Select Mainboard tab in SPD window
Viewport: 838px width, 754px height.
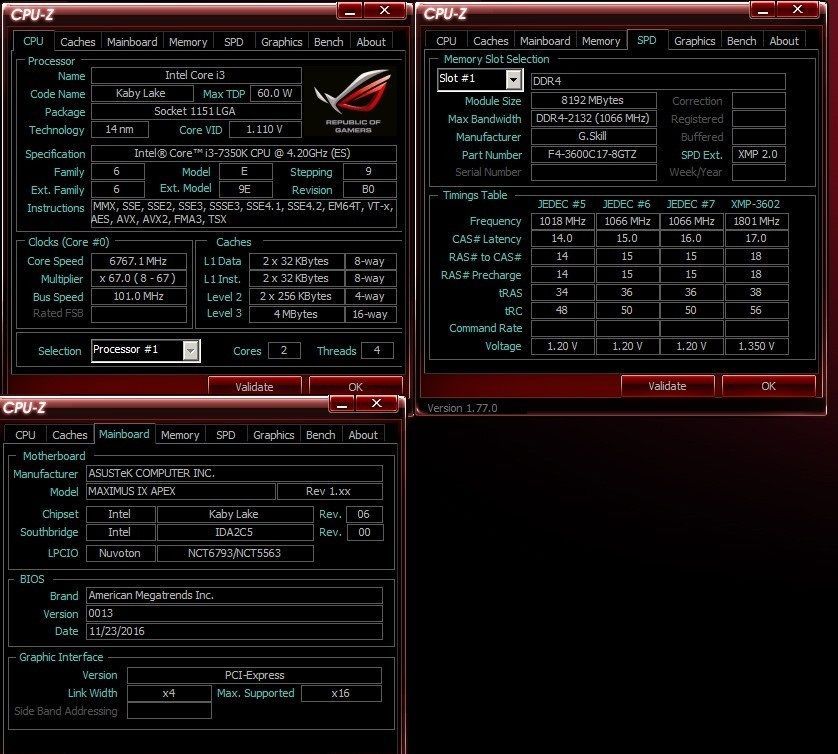pos(545,41)
